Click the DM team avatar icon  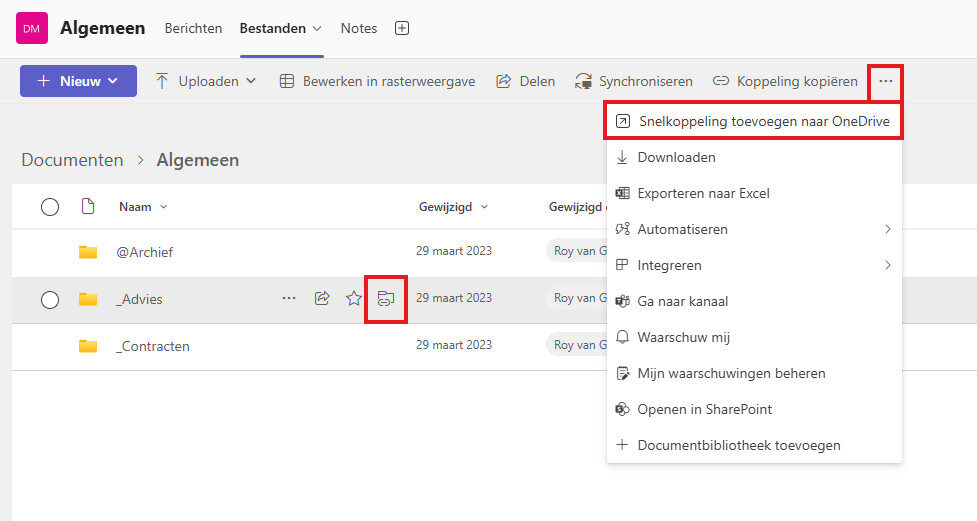[32, 28]
